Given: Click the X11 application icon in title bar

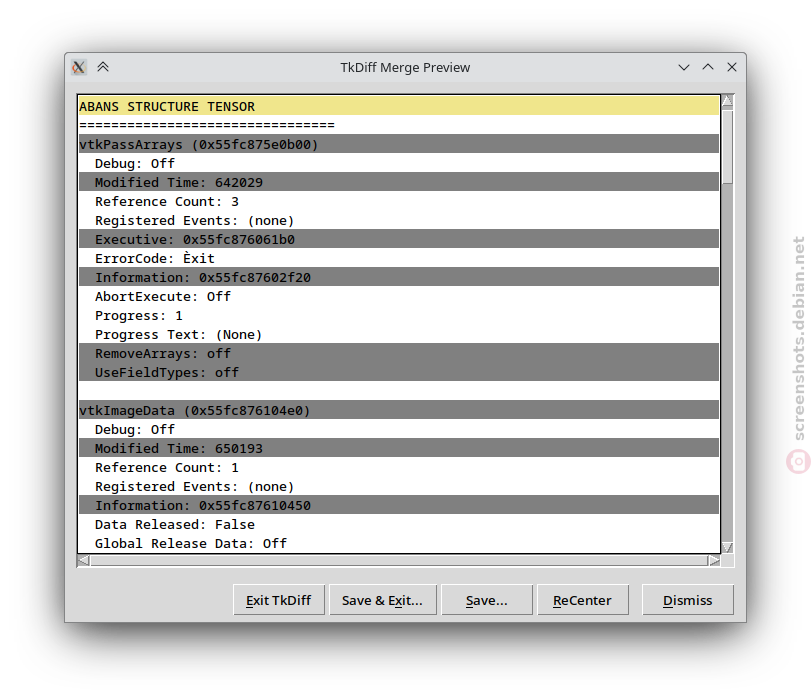Looking at the screenshot, I should pyautogui.click(x=79, y=67).
